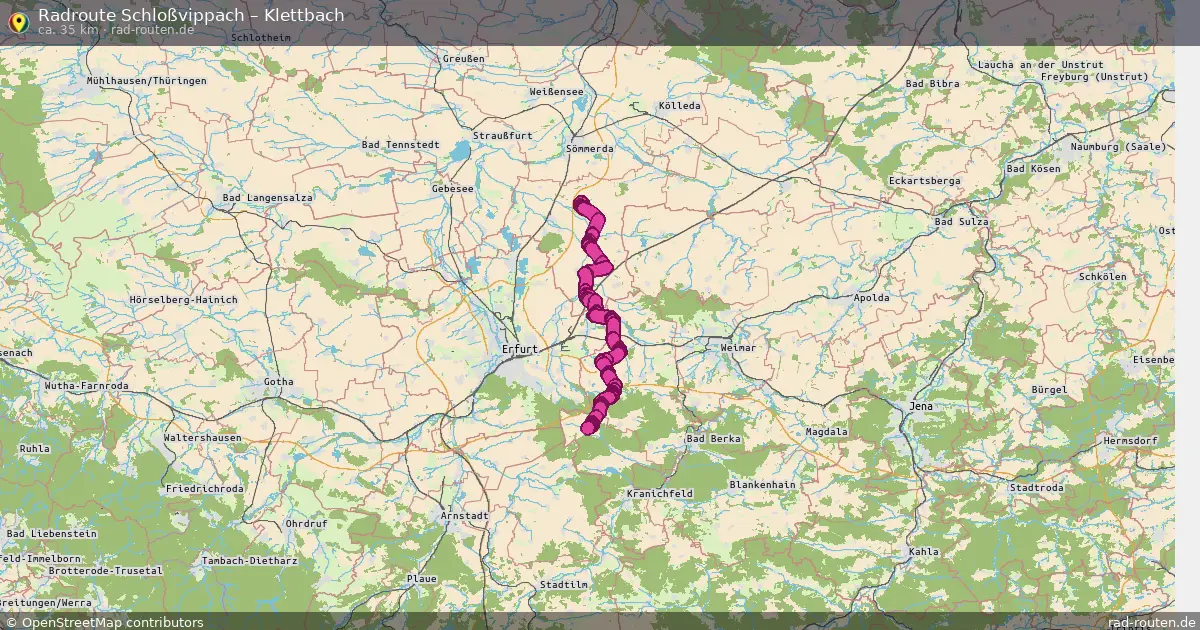The image size is (1200, 630).
Task: Click the Arnstadt town label
Action: pos(464,515)
